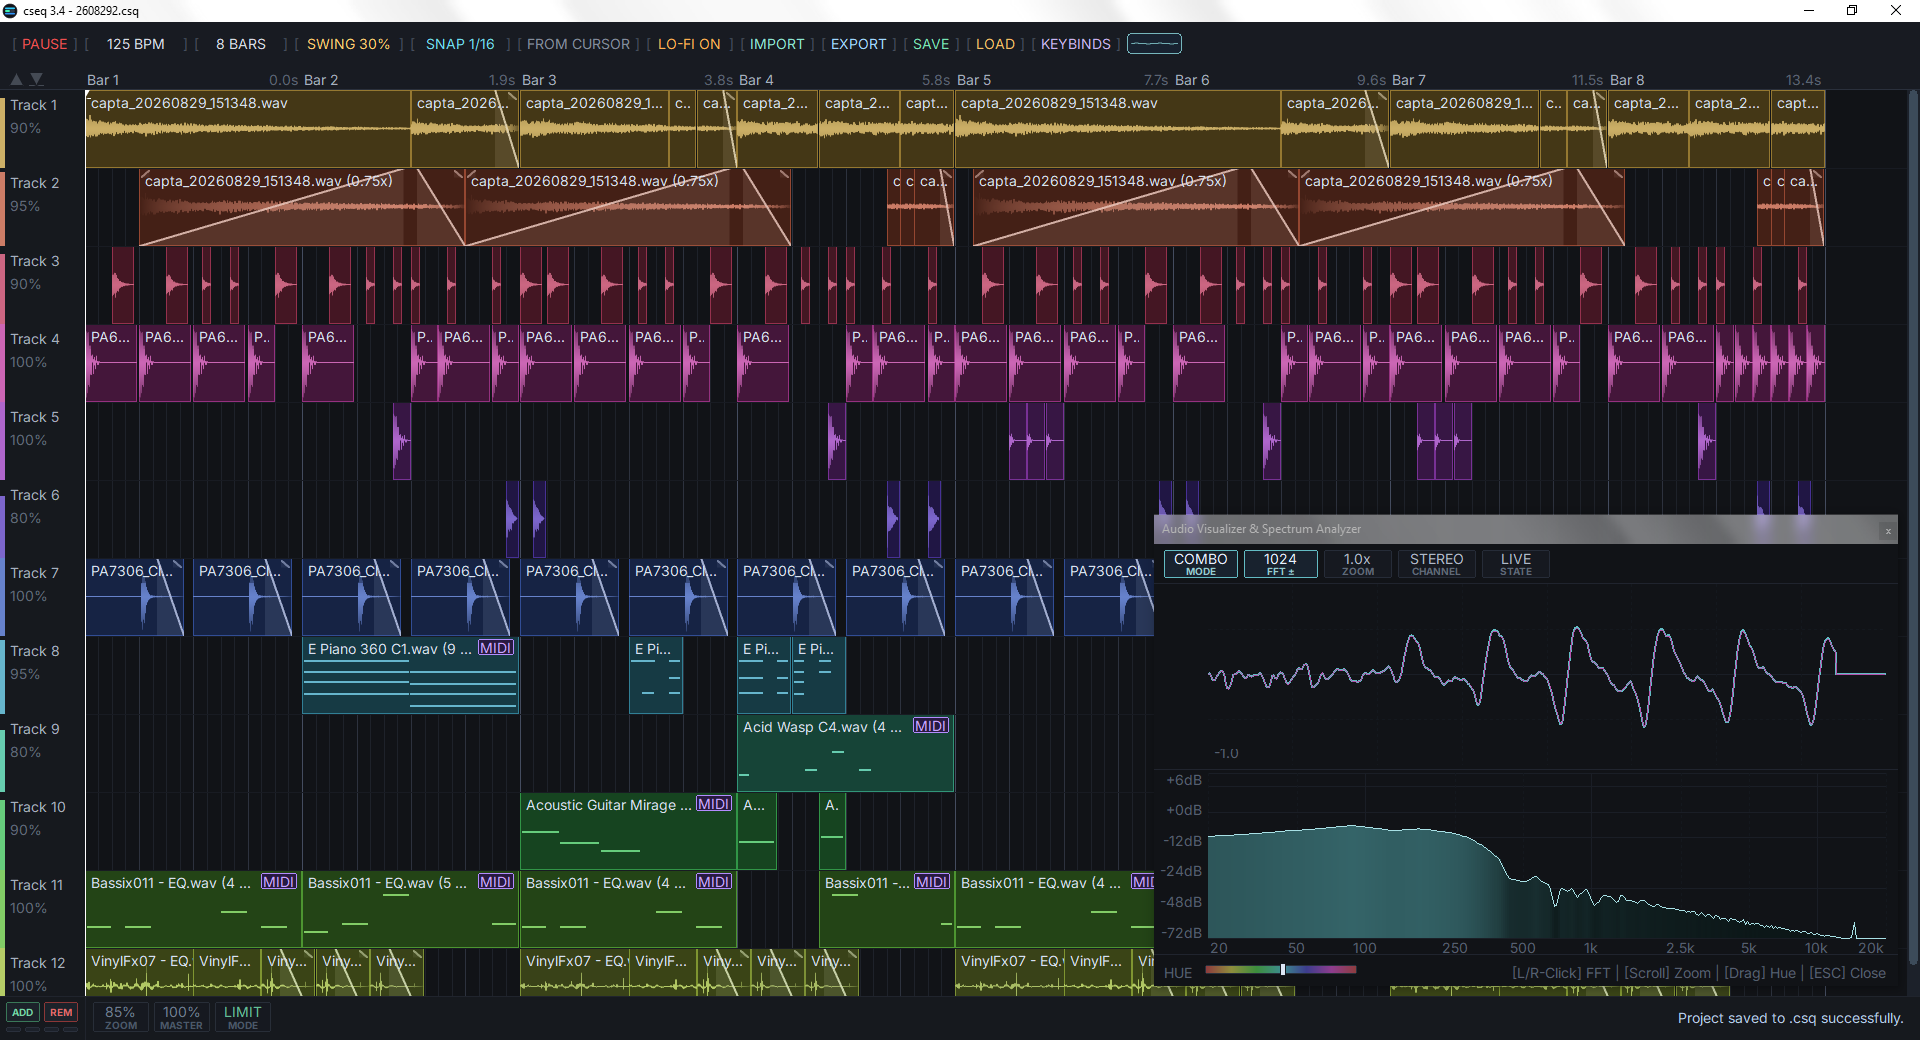Open the visualizer waveform button in the toolbar
Image resolution: width=1920 pixels, height=1040 pixels.
pyautogui.click(x=1154, y=44)
